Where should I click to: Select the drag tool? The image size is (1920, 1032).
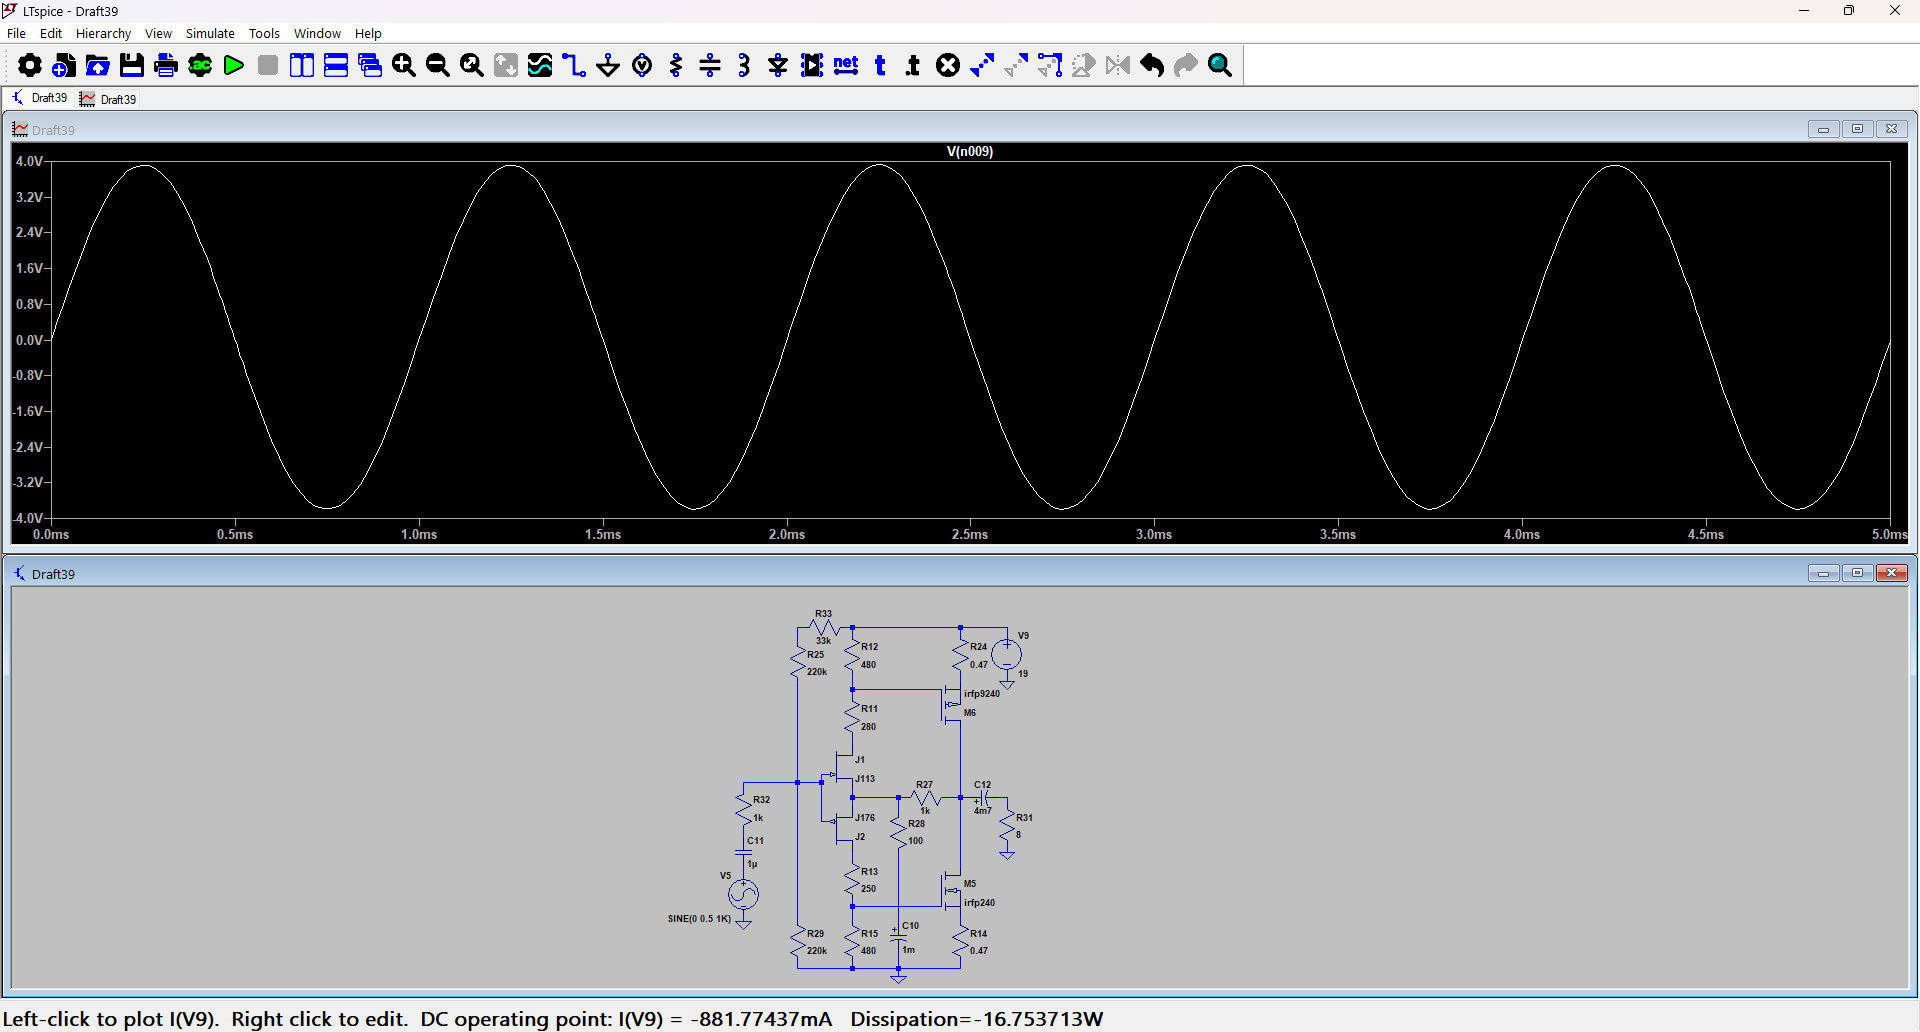tap(1050, 66)
